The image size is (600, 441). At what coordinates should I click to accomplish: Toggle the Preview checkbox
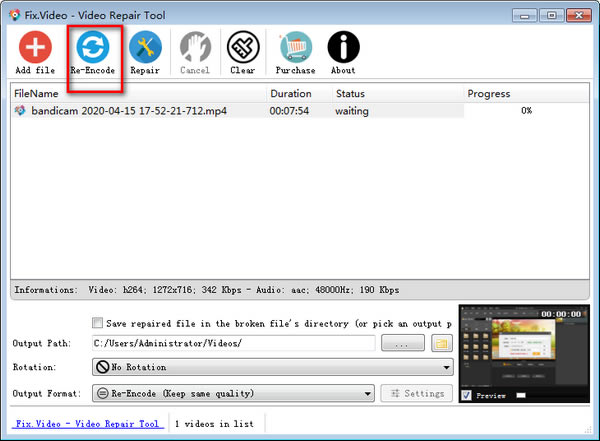coord(466,395)
